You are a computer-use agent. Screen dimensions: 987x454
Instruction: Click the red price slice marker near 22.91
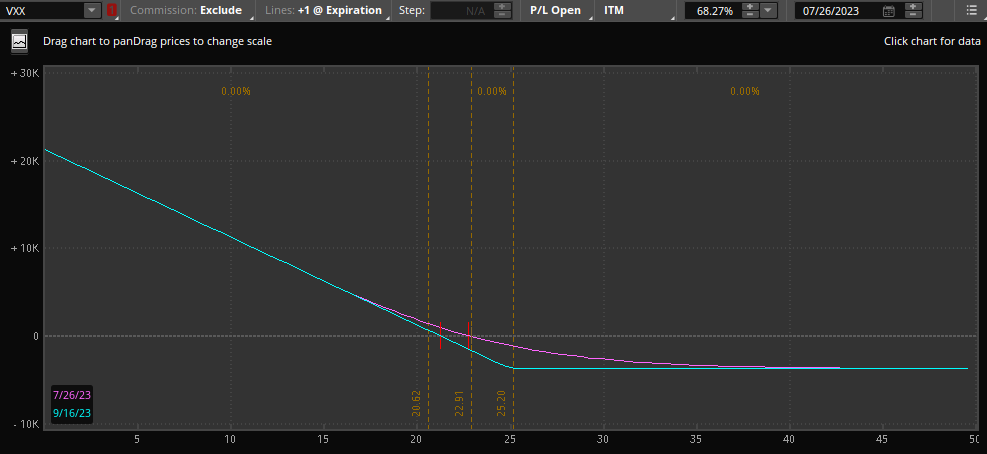click(469, 335)
